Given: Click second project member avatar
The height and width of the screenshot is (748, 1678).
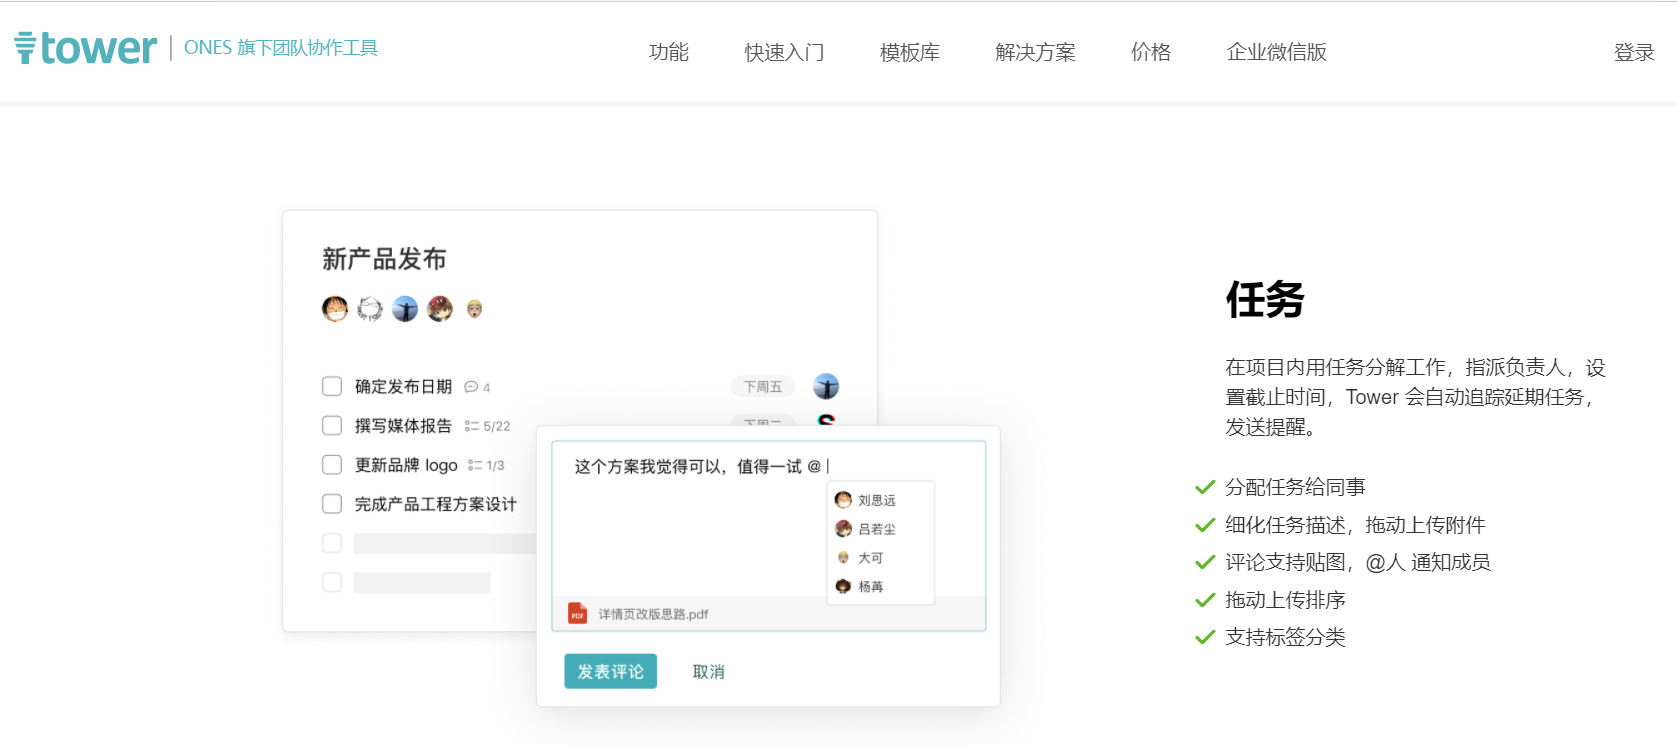Looking at the screenshot, I should (370, 309).
